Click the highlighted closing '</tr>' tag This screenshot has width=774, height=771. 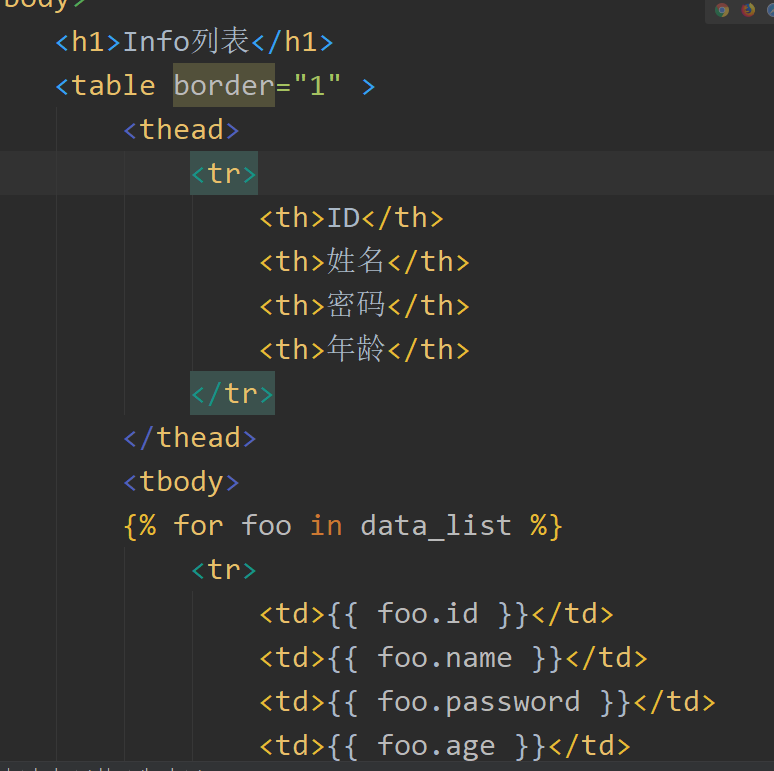click(232, 393)
